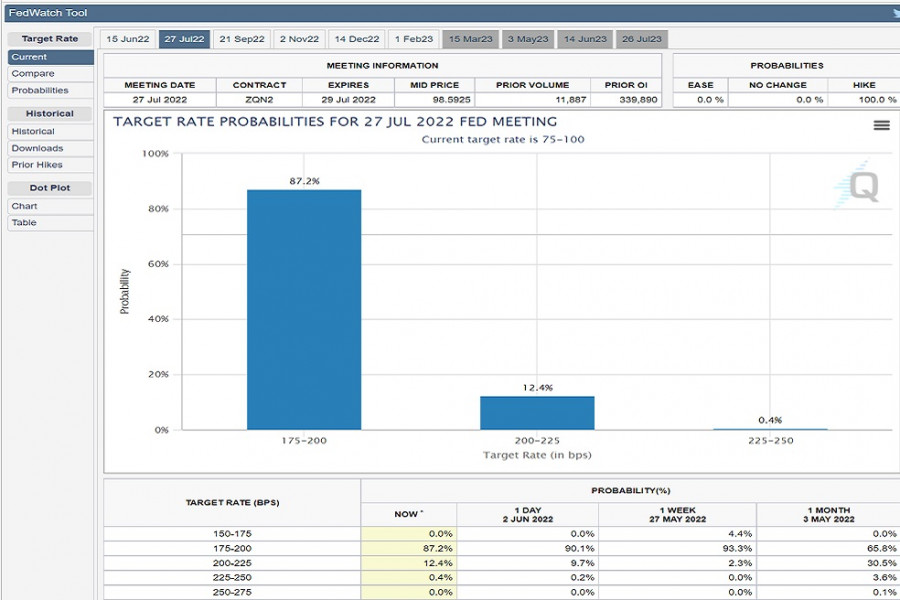The height and width of the screenshot is (600, 900).
Task: Switch to the 14 Dec22 tab
Action: (x=356, y=39)
